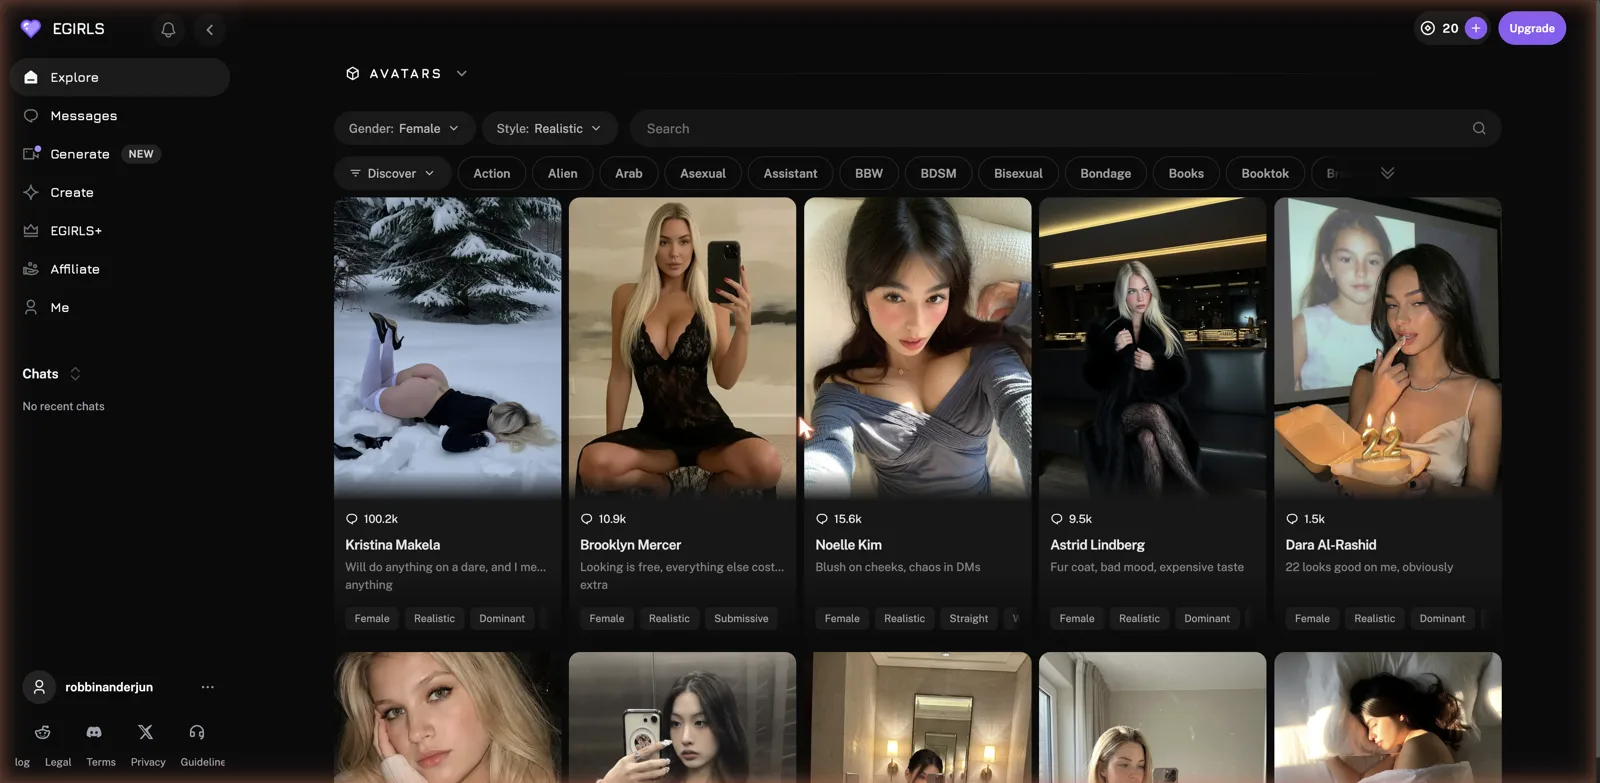
Task: Go to Explore in the sidebar
Action: click(120, 77)
